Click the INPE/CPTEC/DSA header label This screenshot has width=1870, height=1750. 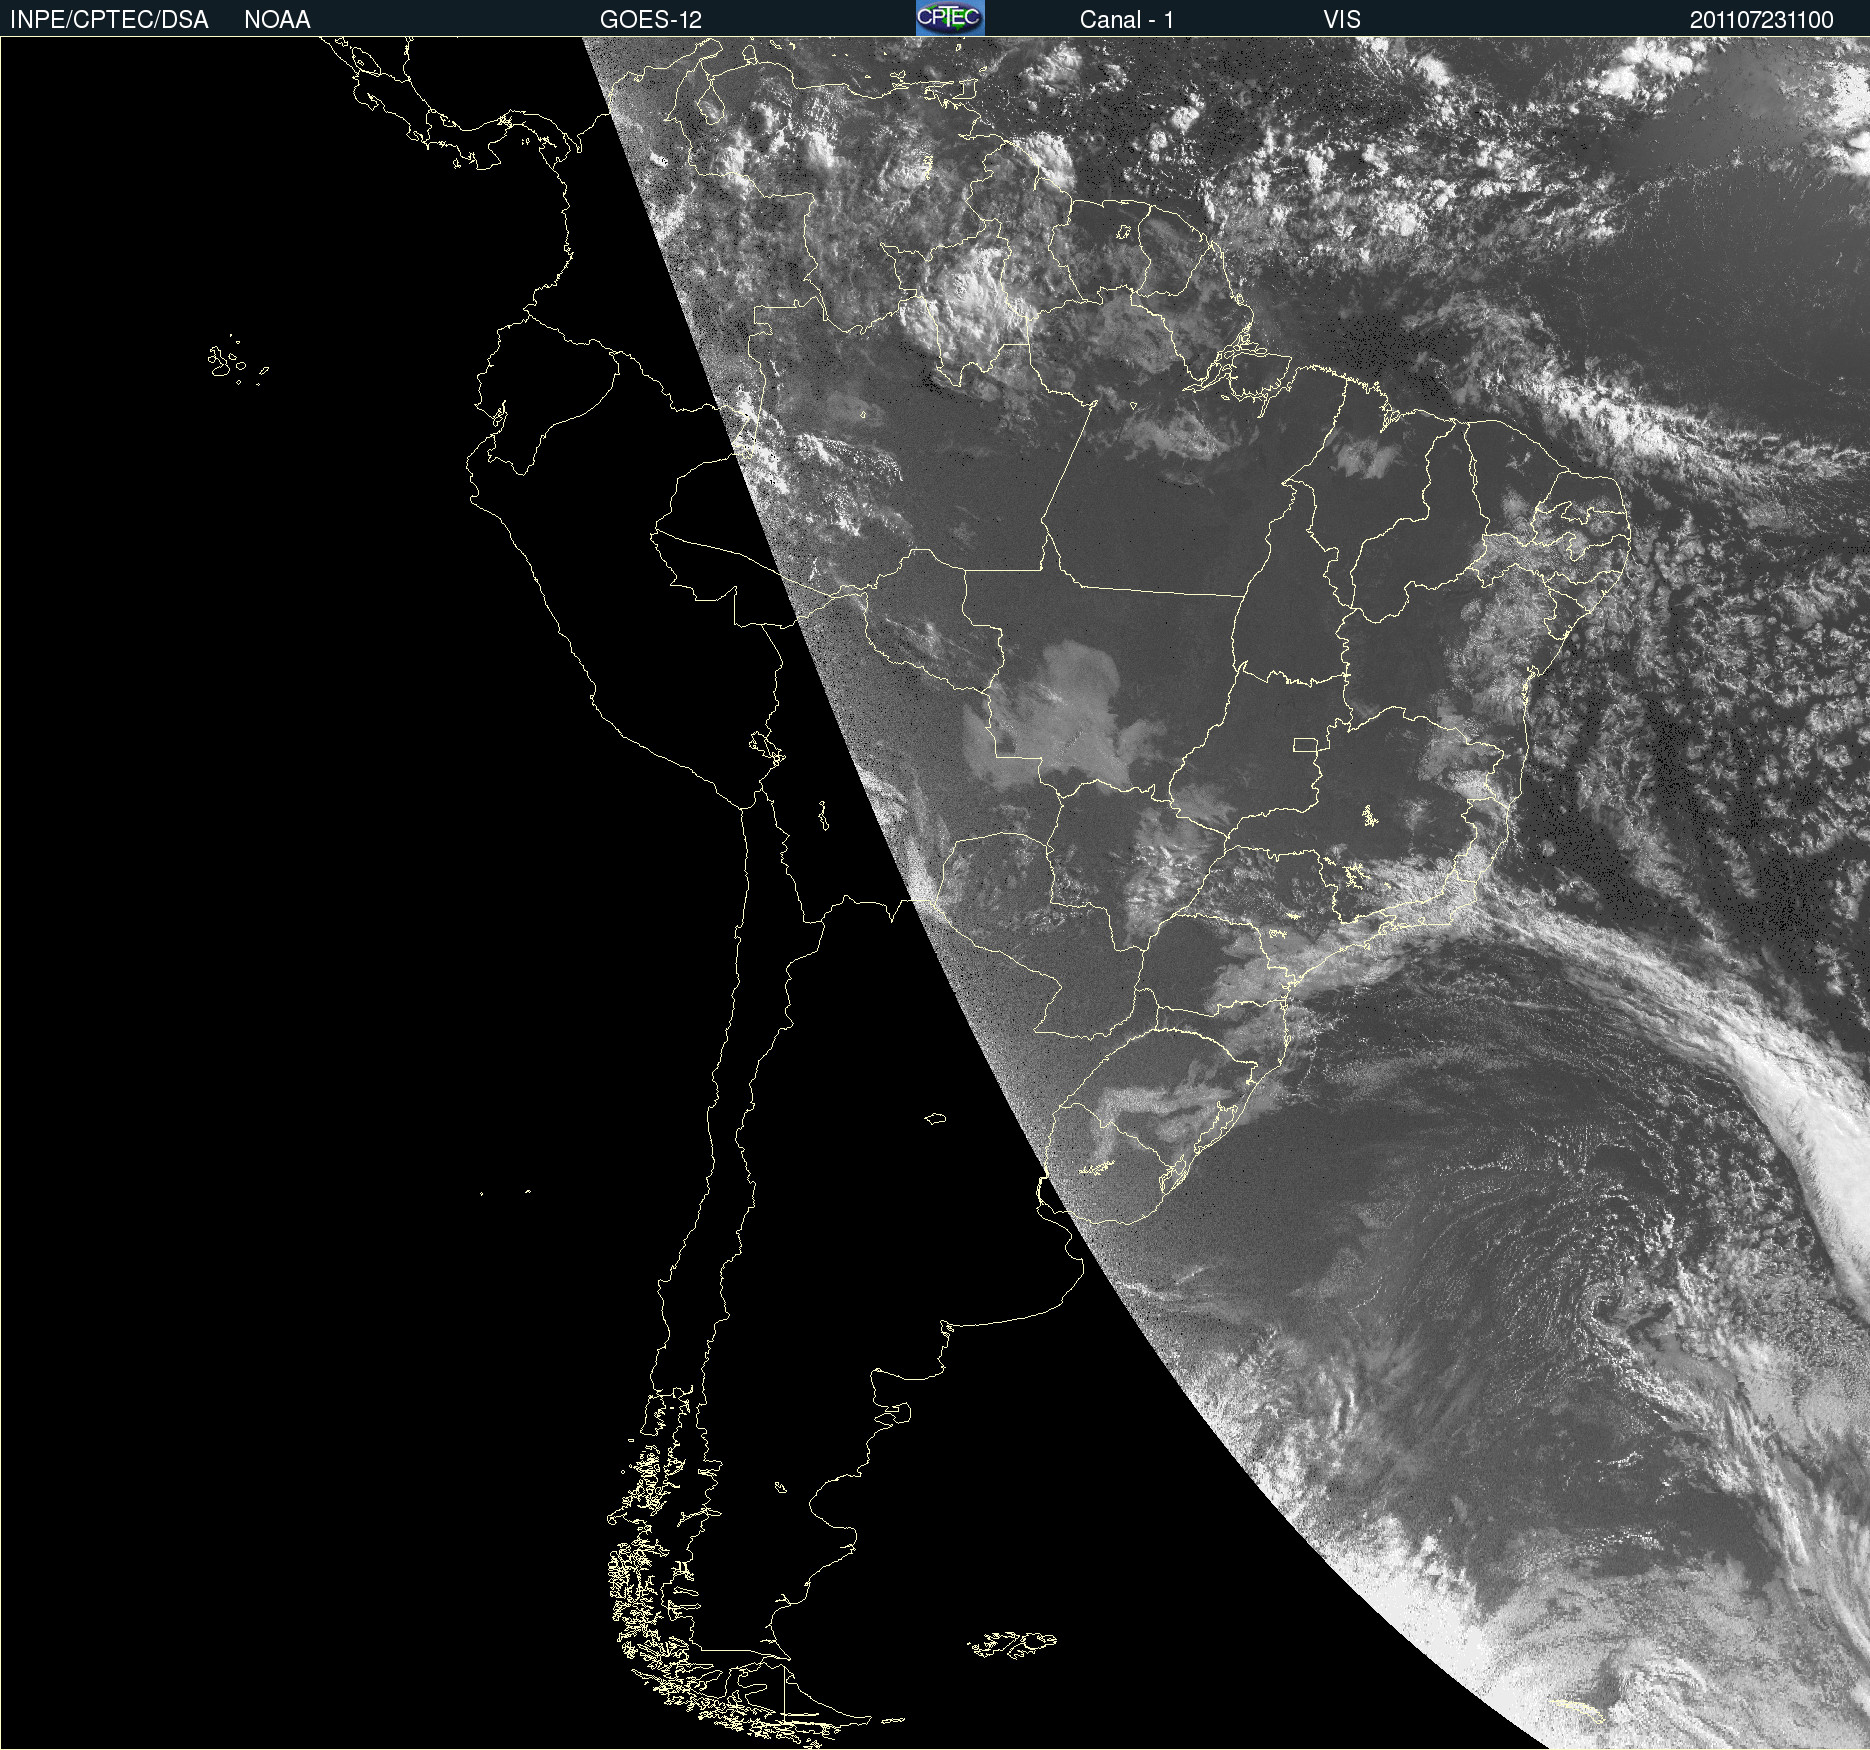point(109,20)
